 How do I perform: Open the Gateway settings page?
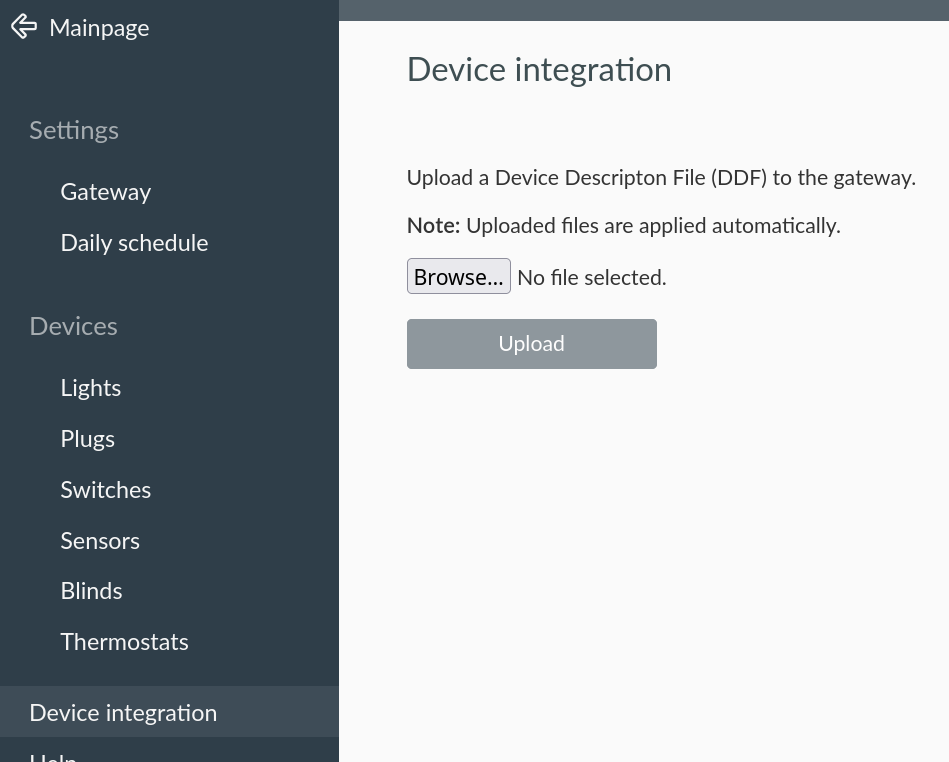tap(105, 192)
